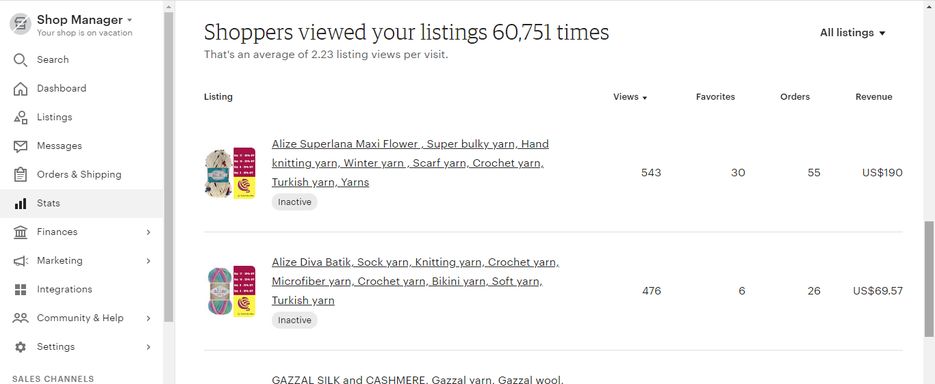Expand the Marketing submenu chevron
This screenshot has width=935, height=384.
[148, 261]
